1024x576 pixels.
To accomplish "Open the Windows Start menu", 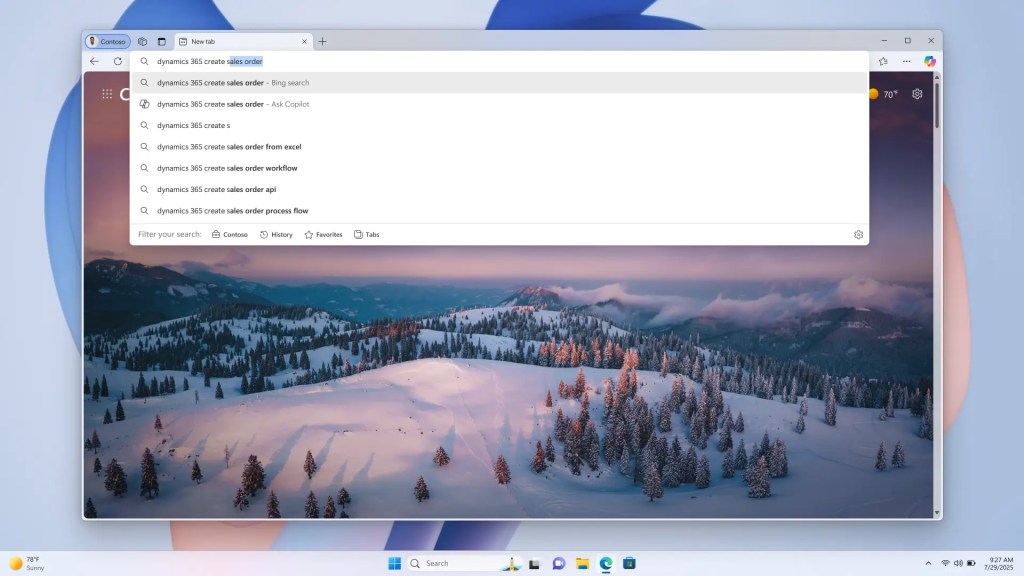I will [x=392, y=563].
